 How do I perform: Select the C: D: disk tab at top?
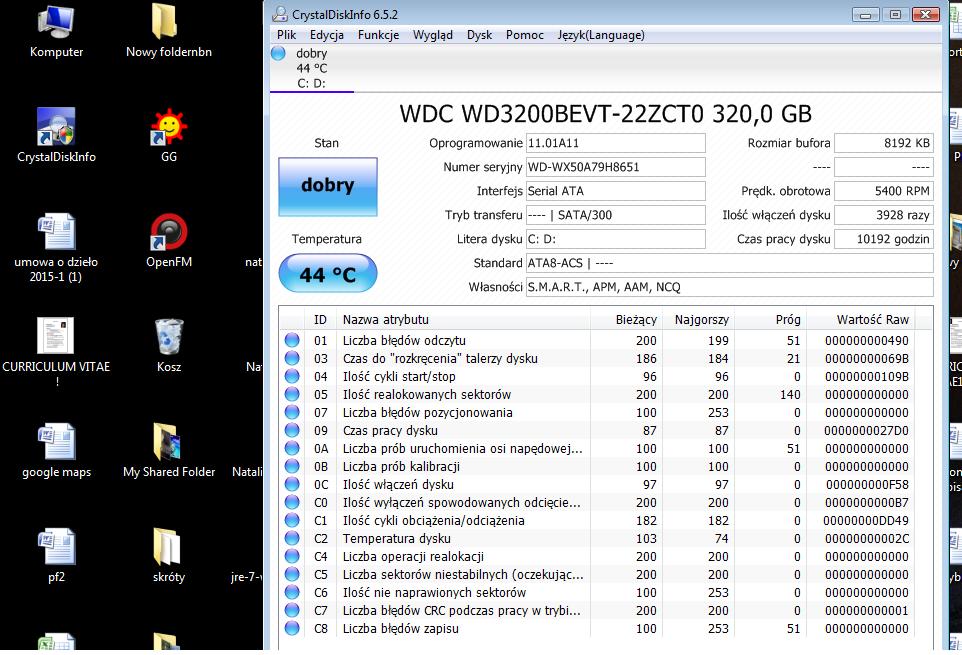tap(312, 69)
